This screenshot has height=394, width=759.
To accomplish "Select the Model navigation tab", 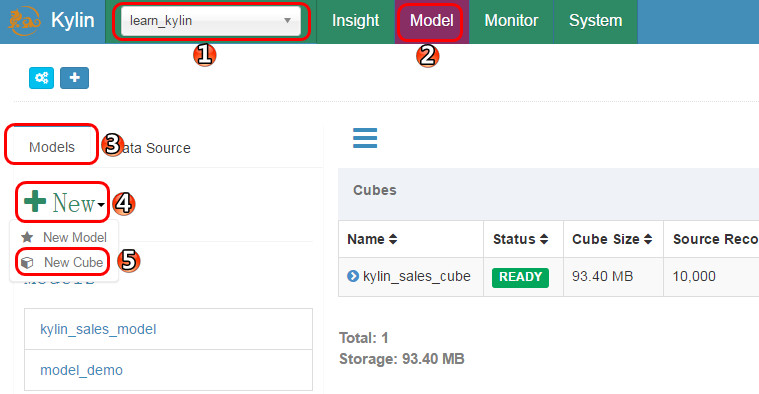I will click(x=431, y=21).
